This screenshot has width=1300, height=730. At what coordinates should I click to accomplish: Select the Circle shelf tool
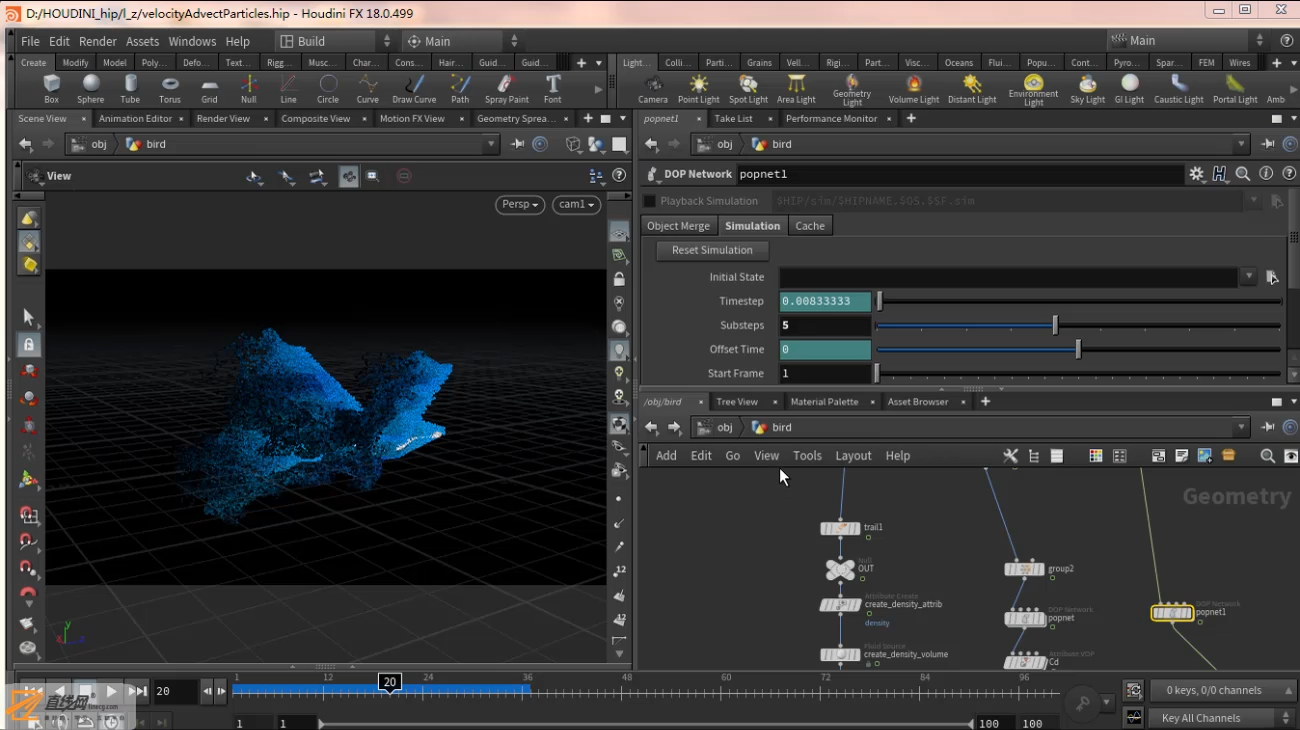(x=328, y=89)
